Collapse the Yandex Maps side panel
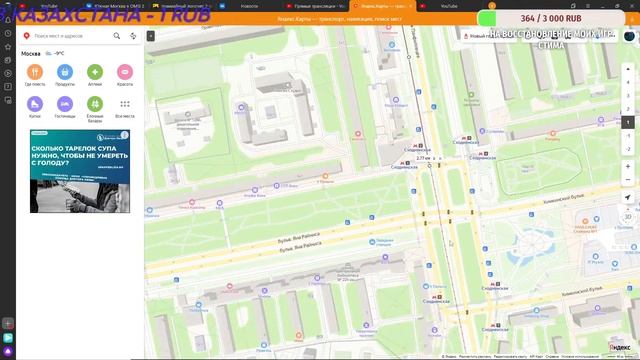The image size is (640, 360). click(151, 36)
